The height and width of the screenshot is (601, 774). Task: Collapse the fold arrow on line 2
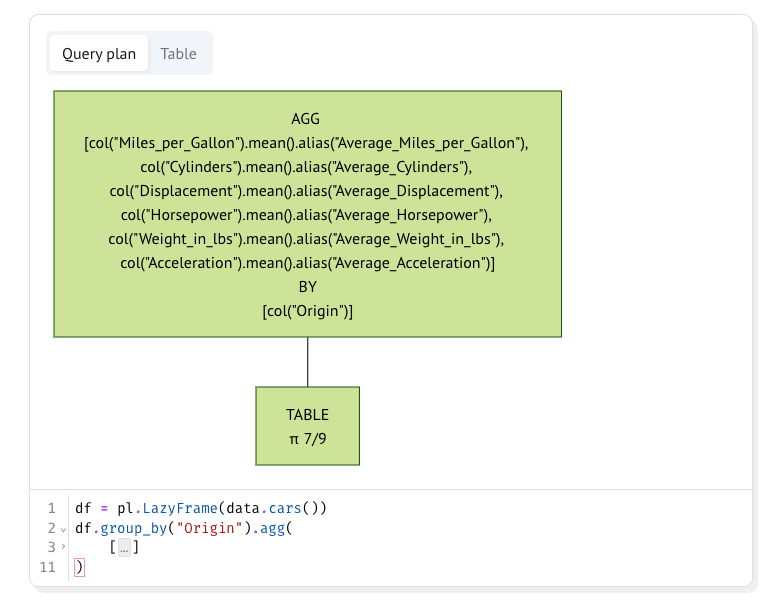[64, 528]
